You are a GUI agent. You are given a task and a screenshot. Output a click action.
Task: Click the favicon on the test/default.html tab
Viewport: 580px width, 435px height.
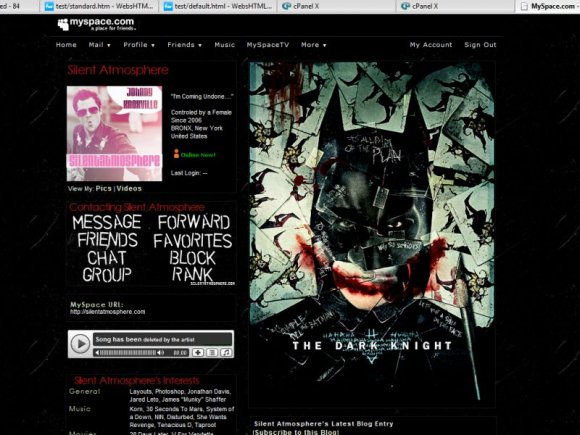tap(168, 6)
